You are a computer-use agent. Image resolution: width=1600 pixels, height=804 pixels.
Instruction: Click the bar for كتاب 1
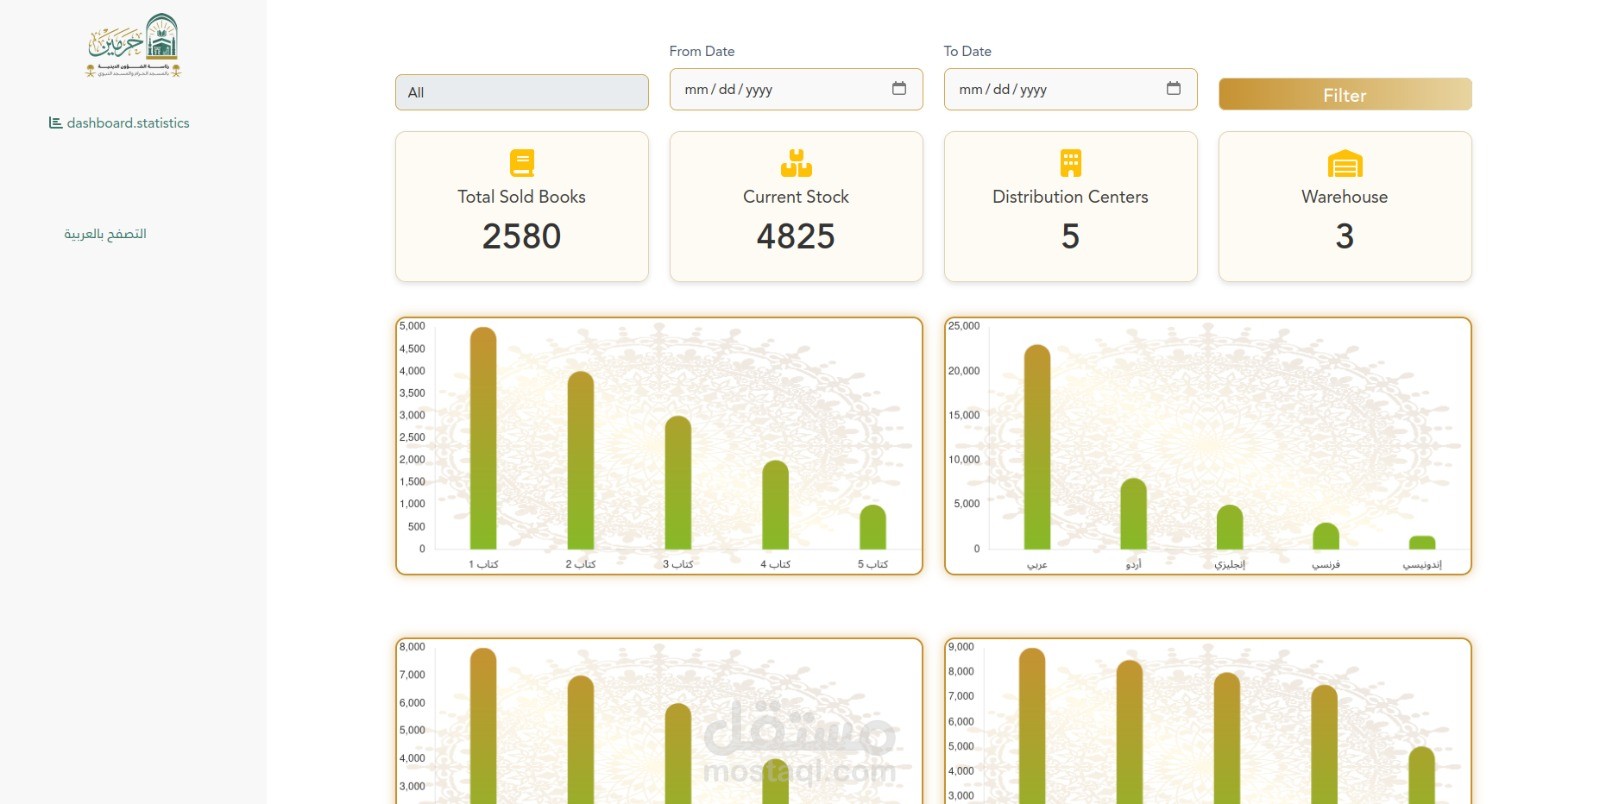(483, 438)
